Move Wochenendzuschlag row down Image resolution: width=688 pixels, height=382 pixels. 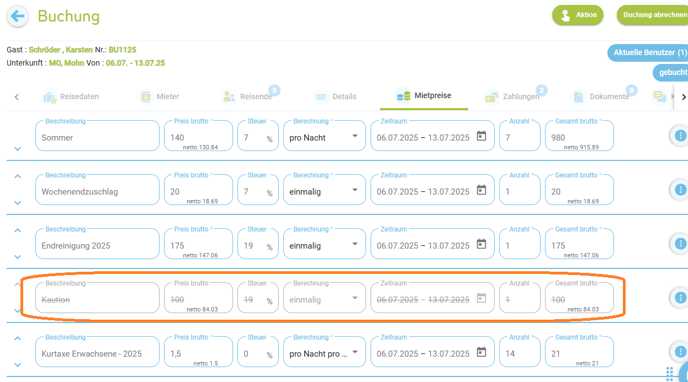coord(18,203)
